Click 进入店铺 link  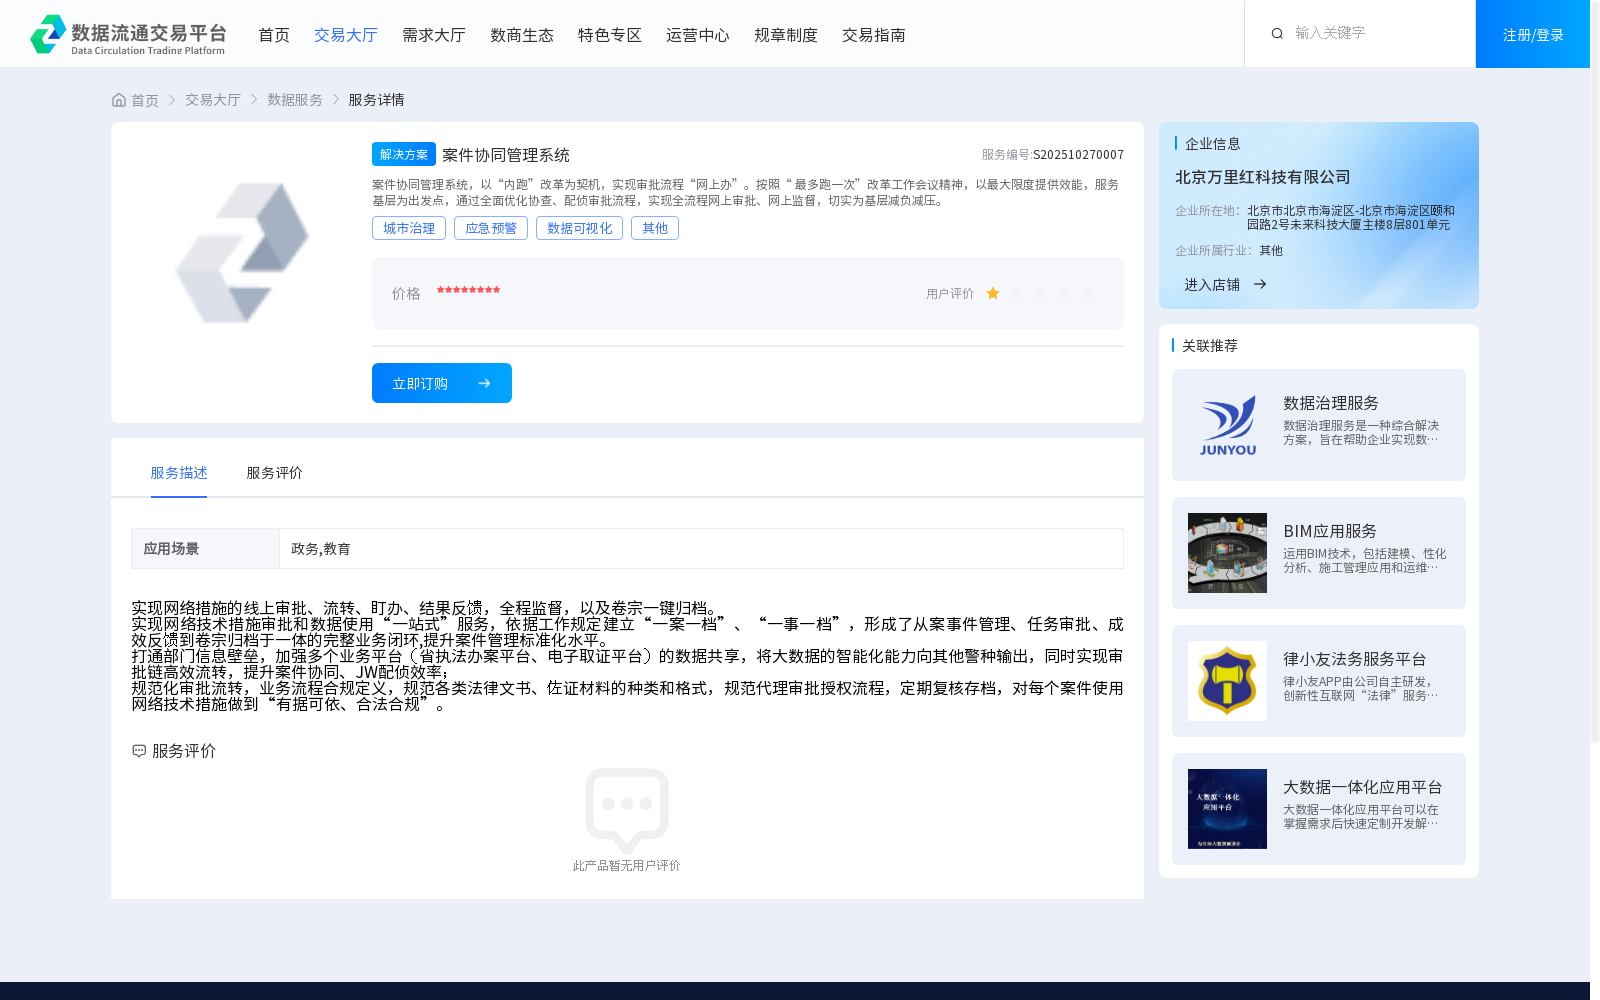[1212, 285]
